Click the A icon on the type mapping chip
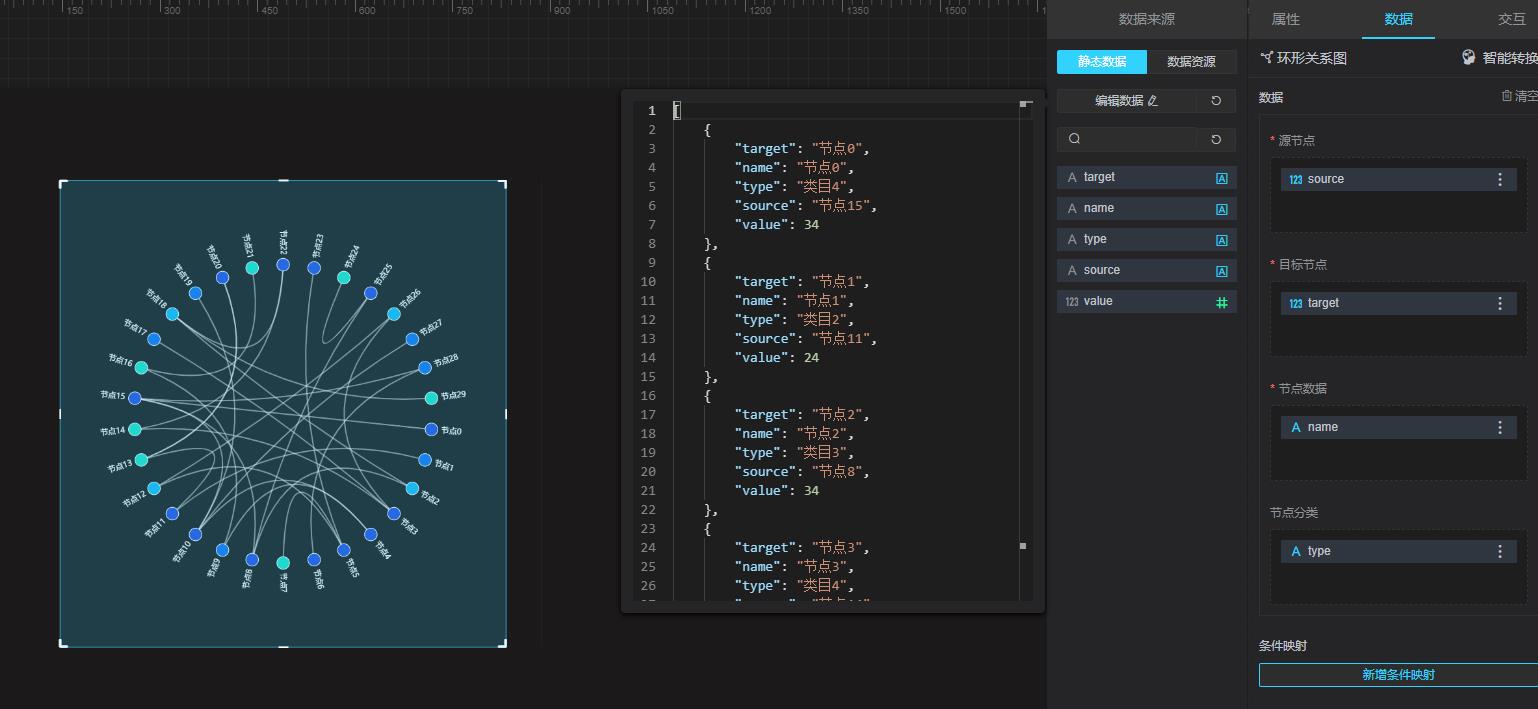The image size is (1538, 709). [1296, 551]
